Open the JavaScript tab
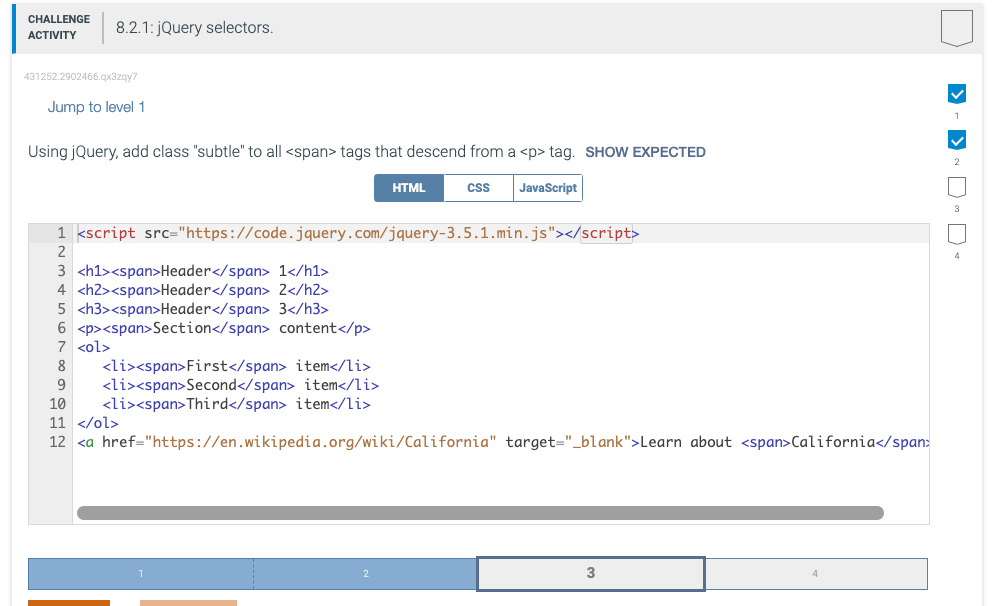 (548, 188)
